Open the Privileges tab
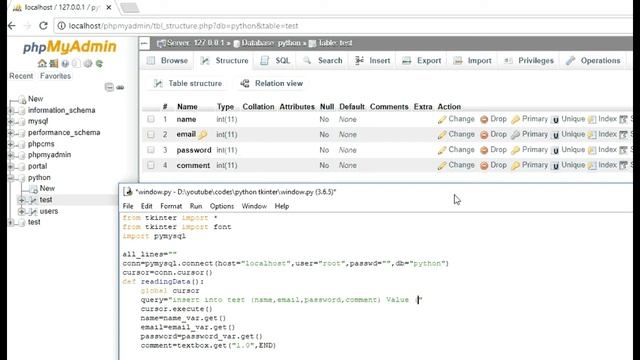This screenshot has height=360, width=640. pyautogui.click(x=529, y=61)
